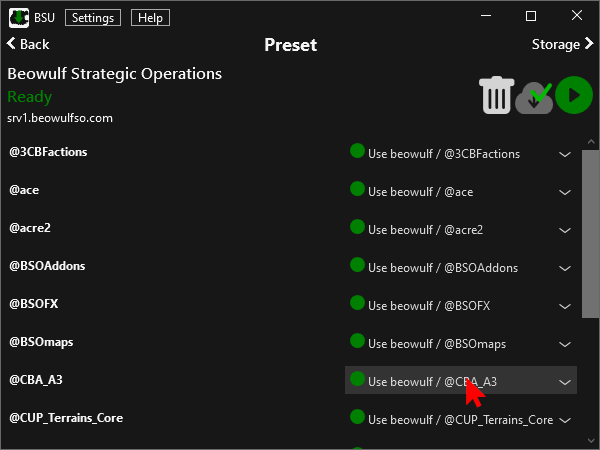Click the BSU app logo icon
Screen dimensions: 600x450
point(19,18)
